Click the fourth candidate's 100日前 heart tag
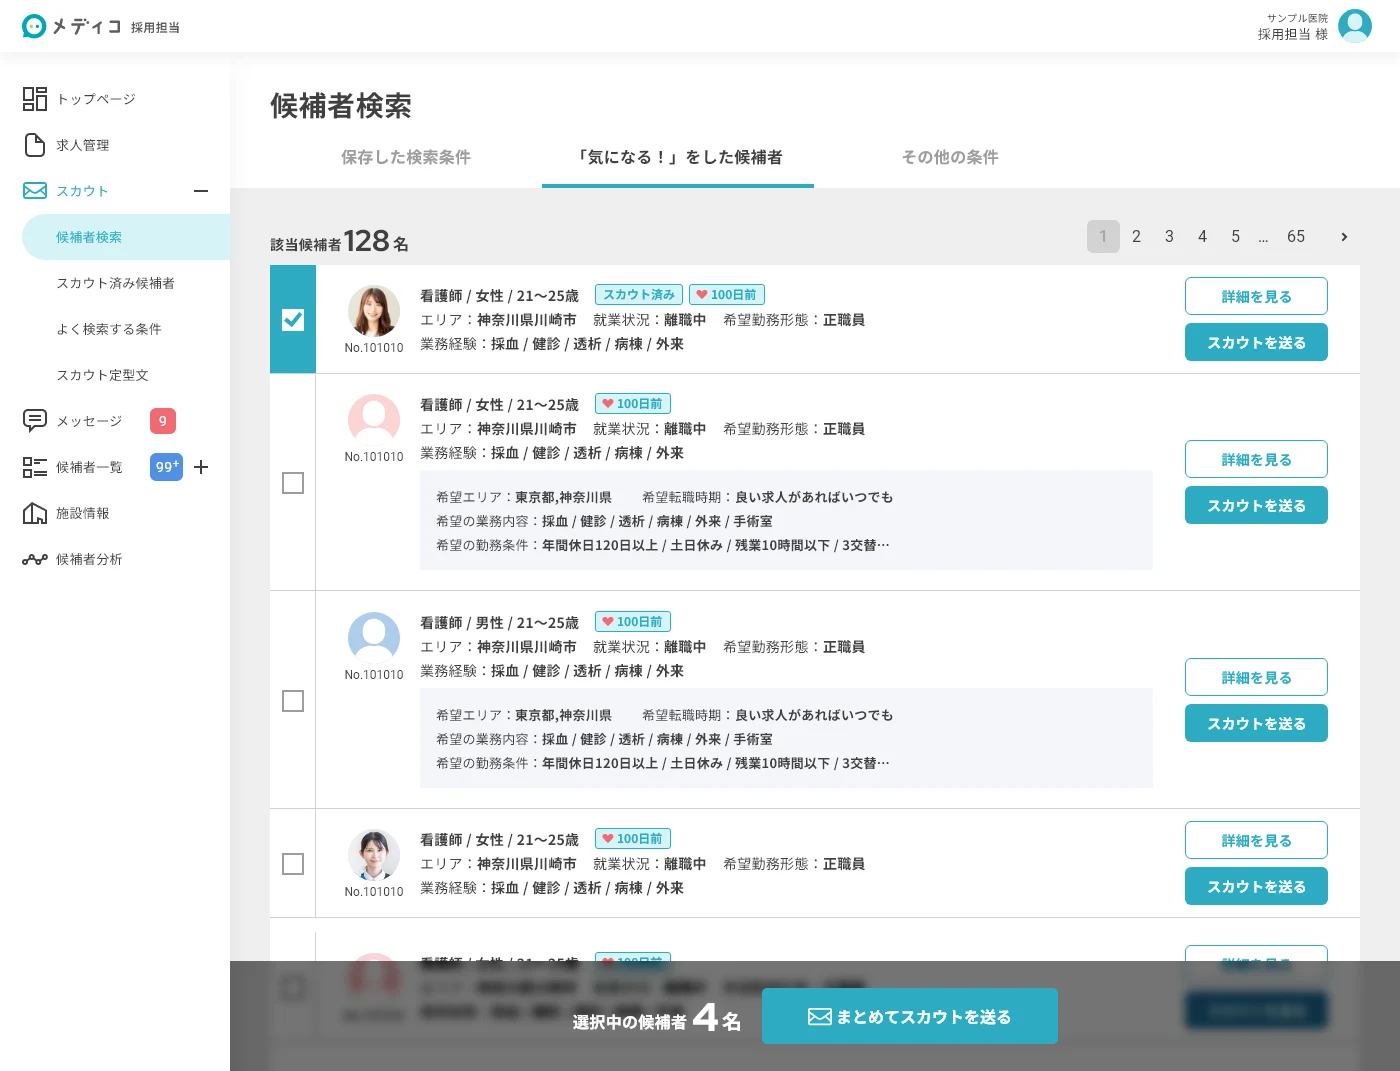This screenshot has height=1071, width=1400. click(633, 838)
